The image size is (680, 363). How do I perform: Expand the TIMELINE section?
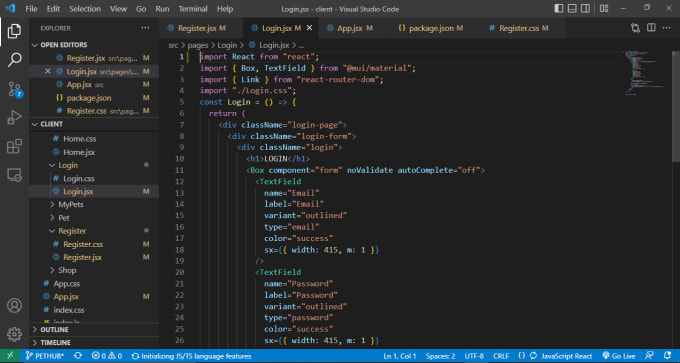click(94, 343)
